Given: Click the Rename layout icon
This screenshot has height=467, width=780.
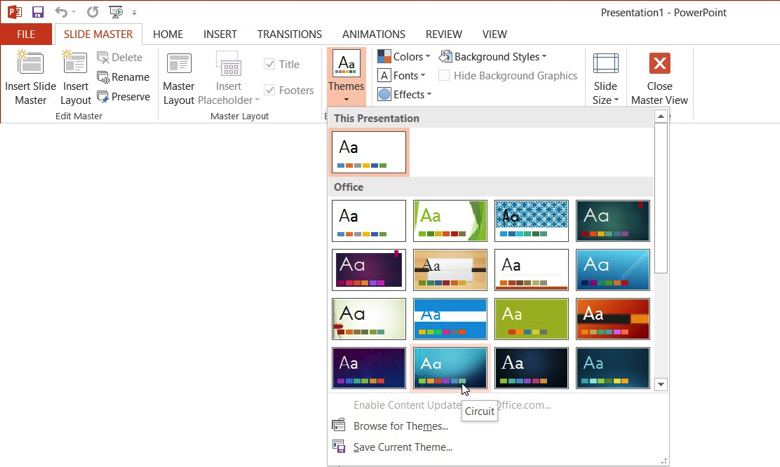Looking at the screenshot, I should (104, 77).
